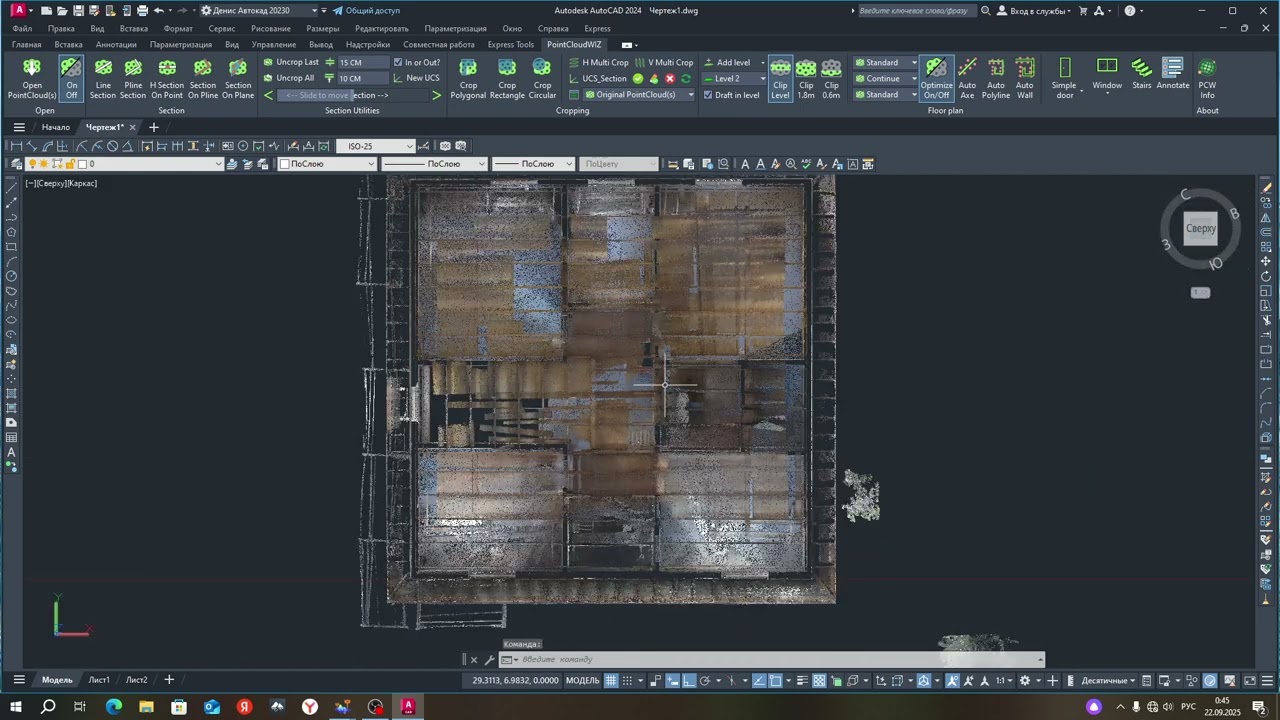The image size is (1280, 720).
Task: Launch the Auto Wall tool
Action: point(1025,78)
